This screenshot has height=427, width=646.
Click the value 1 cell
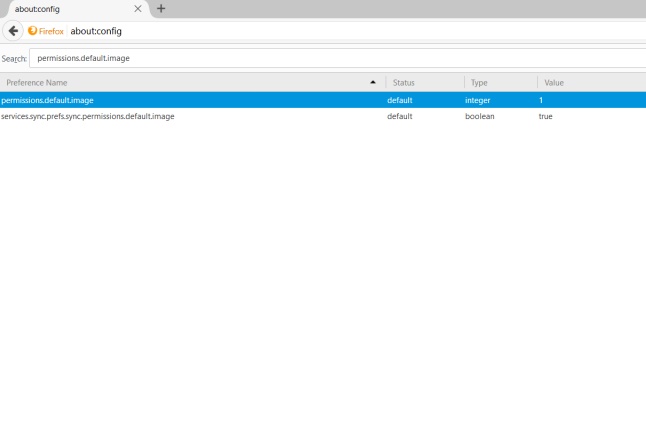pyautogui.click(x=541, y=100)
